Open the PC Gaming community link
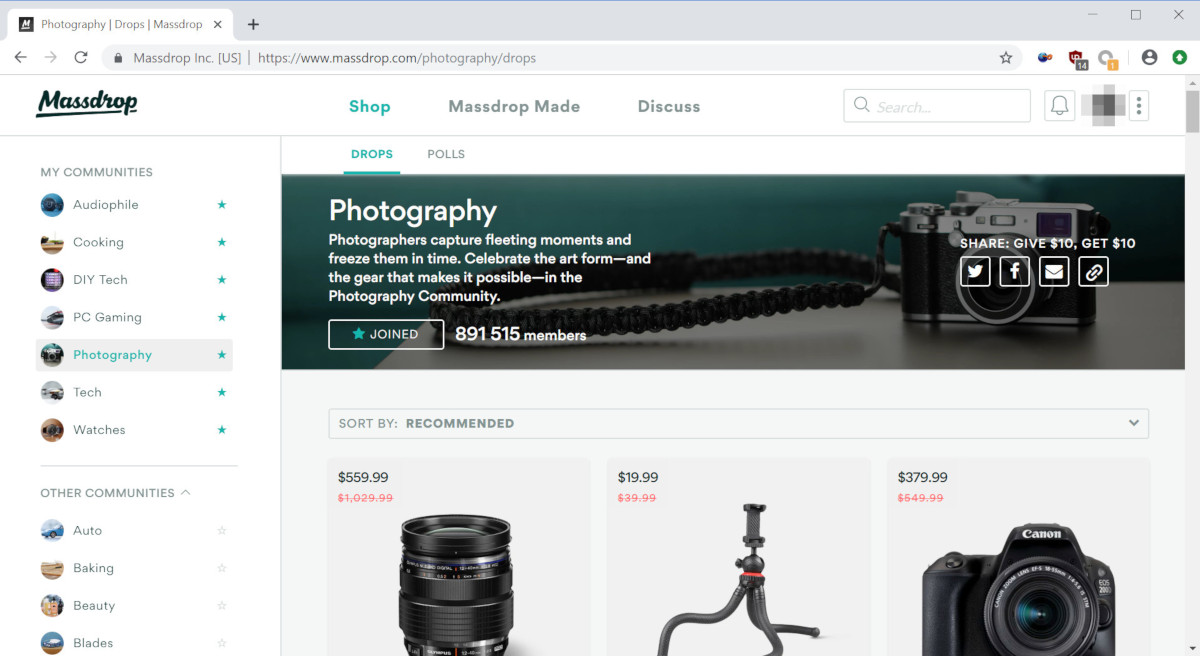 pyautogui.click(x=107, y=317)
